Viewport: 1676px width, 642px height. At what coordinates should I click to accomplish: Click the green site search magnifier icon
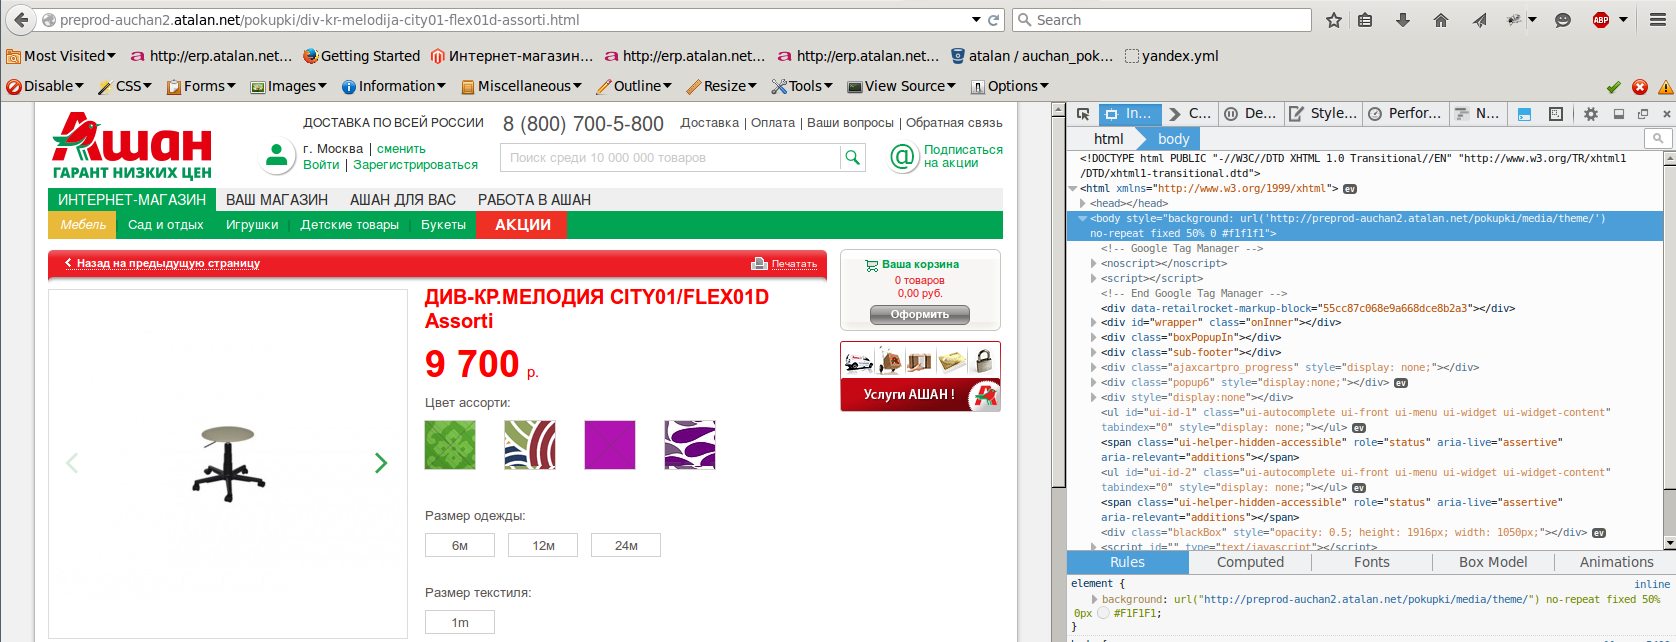tap(853, 157)
